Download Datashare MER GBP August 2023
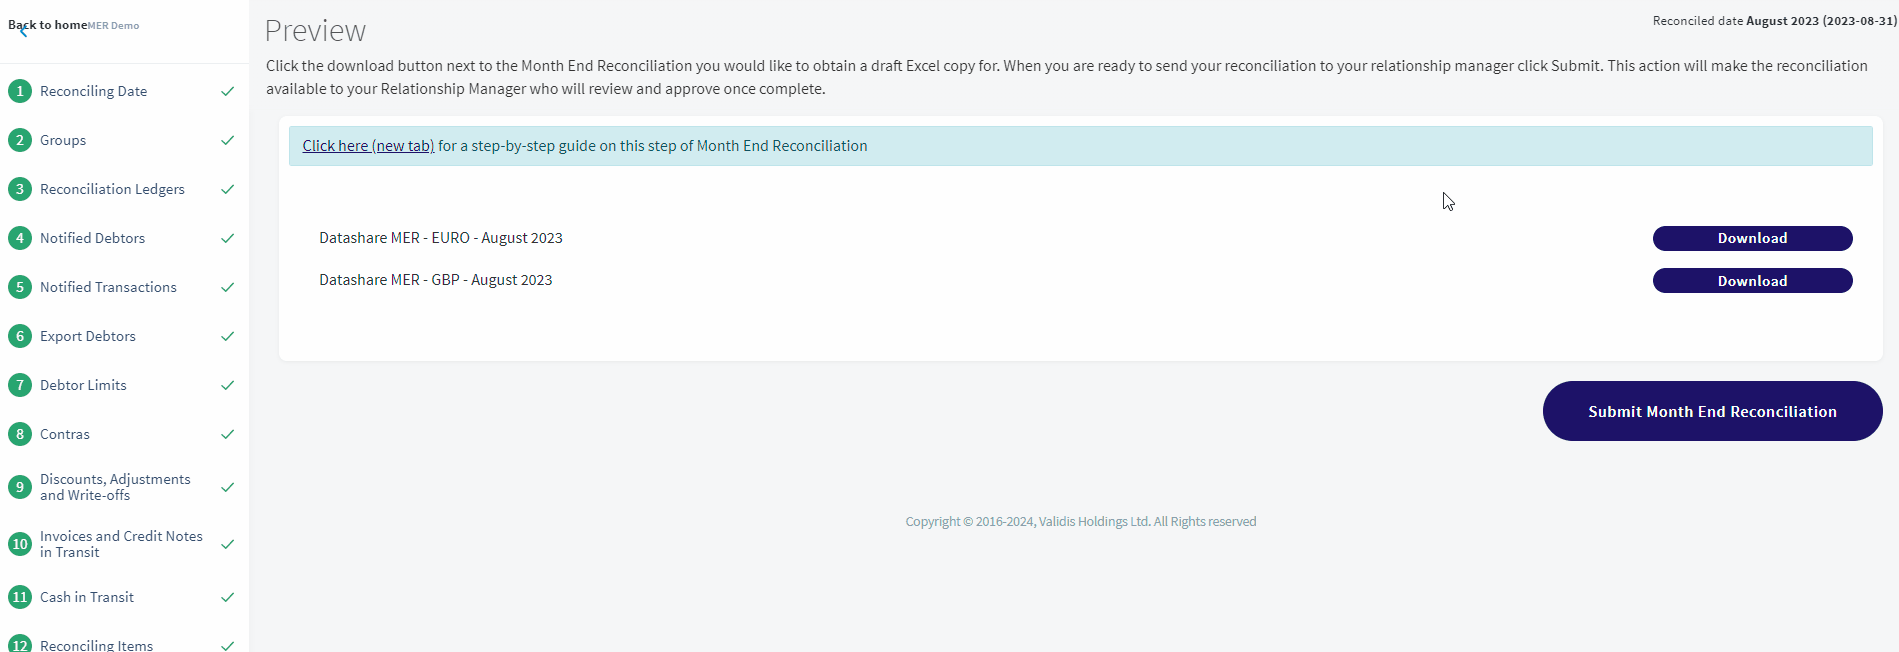Viewport: 1899px width, 652px height. (1752, 281)
